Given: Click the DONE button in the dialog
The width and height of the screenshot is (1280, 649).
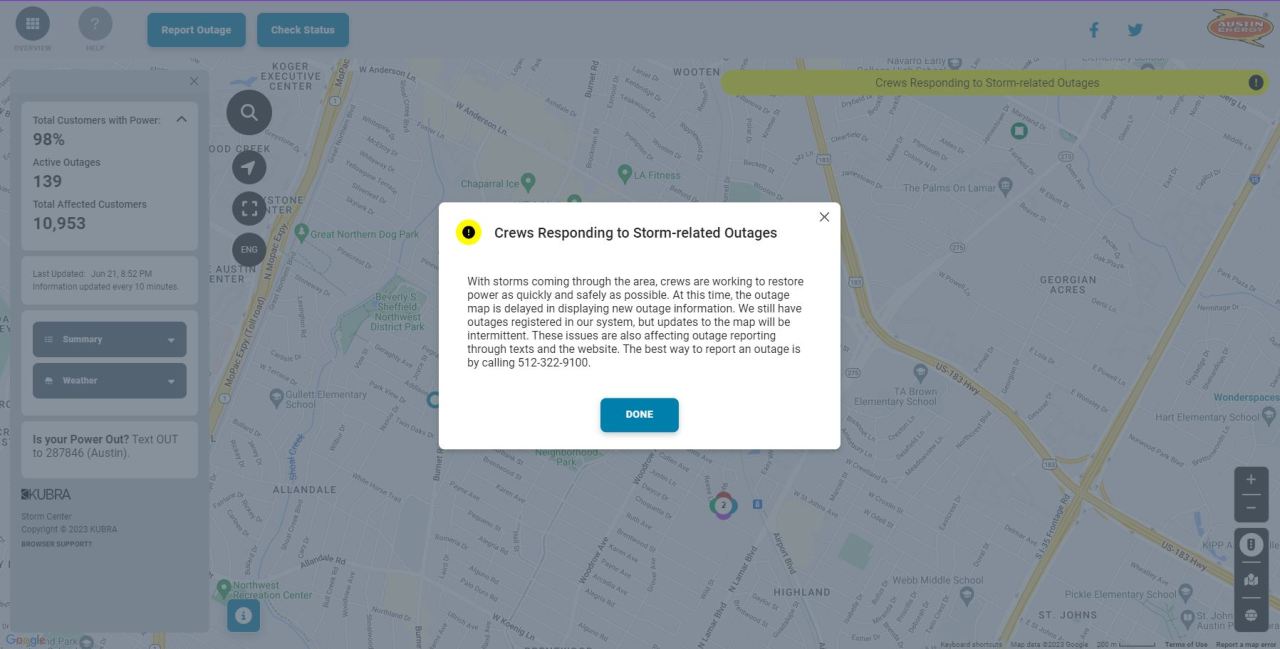Looking at the screenshot, I should pos(639,415).
